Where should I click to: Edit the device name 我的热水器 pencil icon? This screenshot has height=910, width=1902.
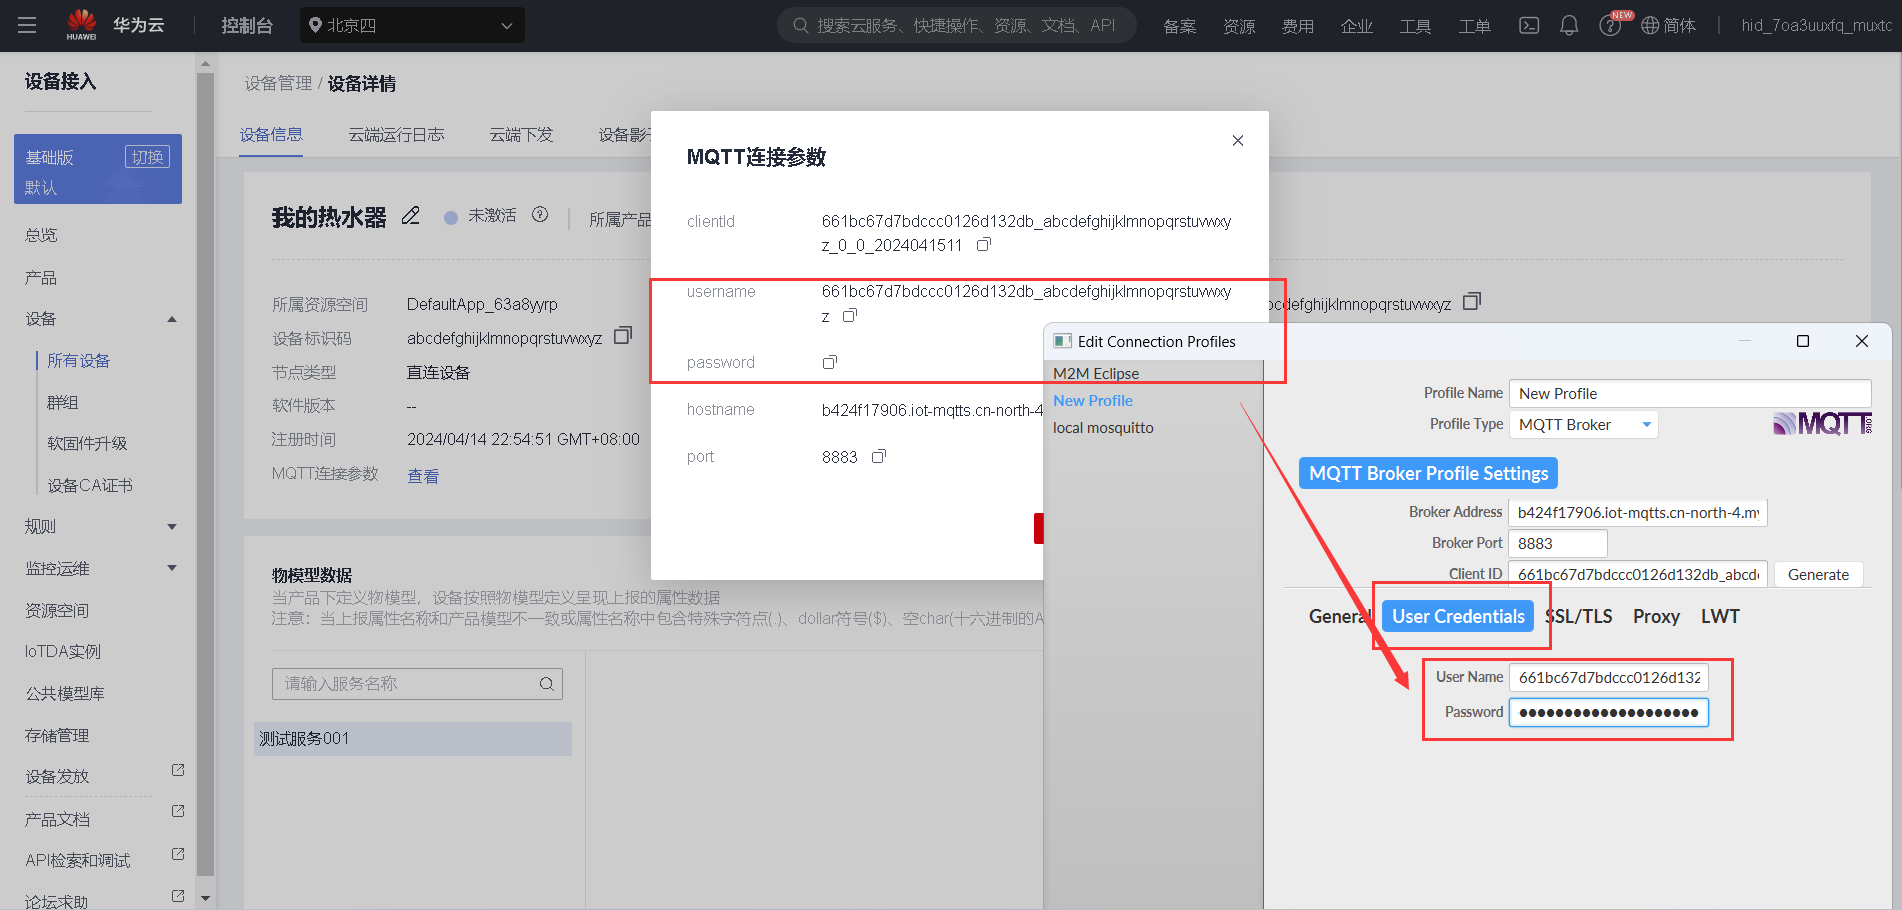pyautogui.click(x=411, y=216)
